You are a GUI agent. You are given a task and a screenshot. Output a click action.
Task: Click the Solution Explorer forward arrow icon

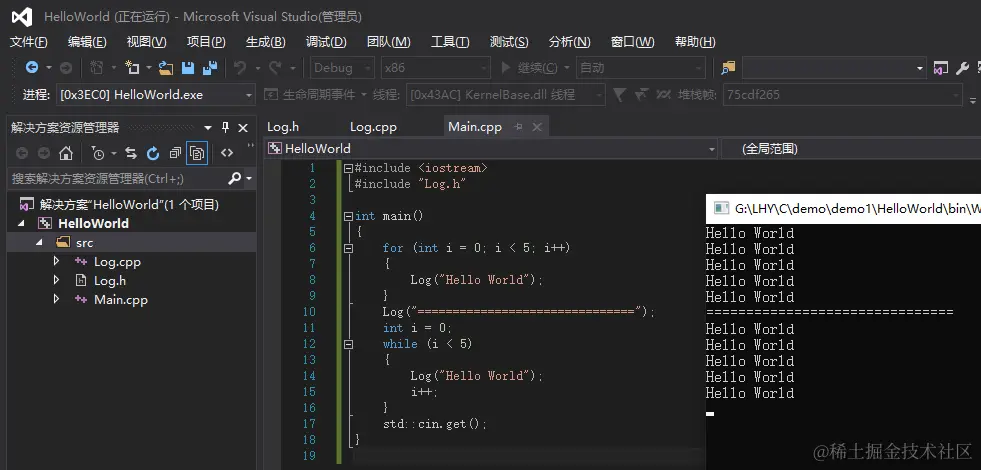[44, 153]
